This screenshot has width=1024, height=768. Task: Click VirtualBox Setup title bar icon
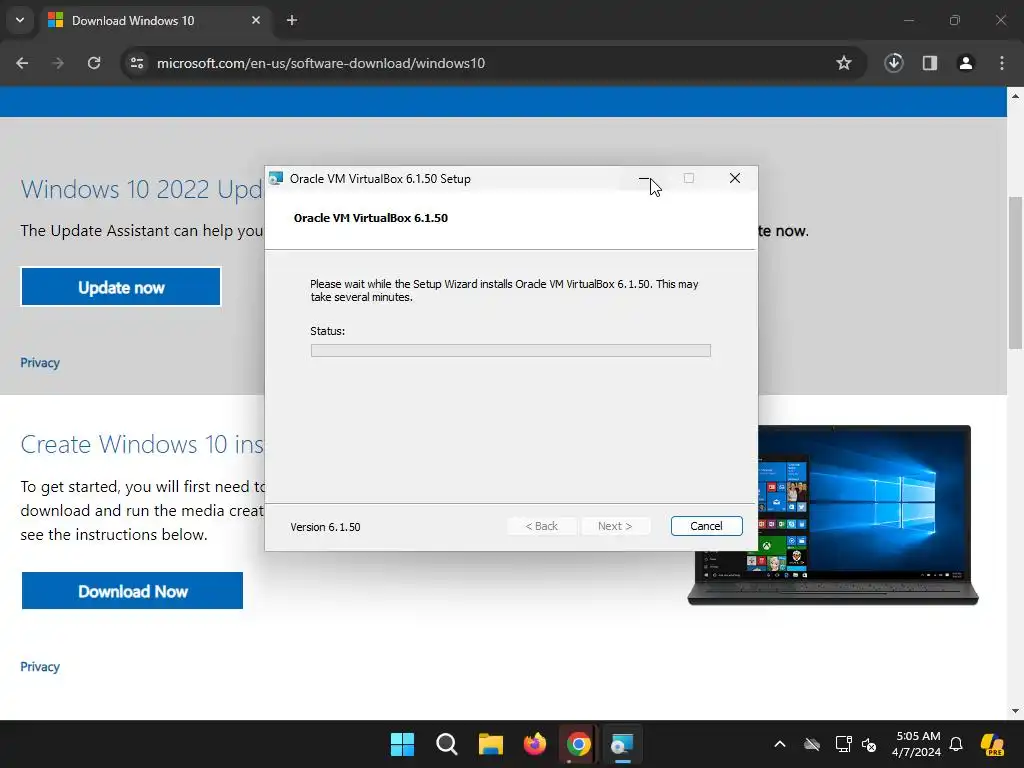coord(276,178)
